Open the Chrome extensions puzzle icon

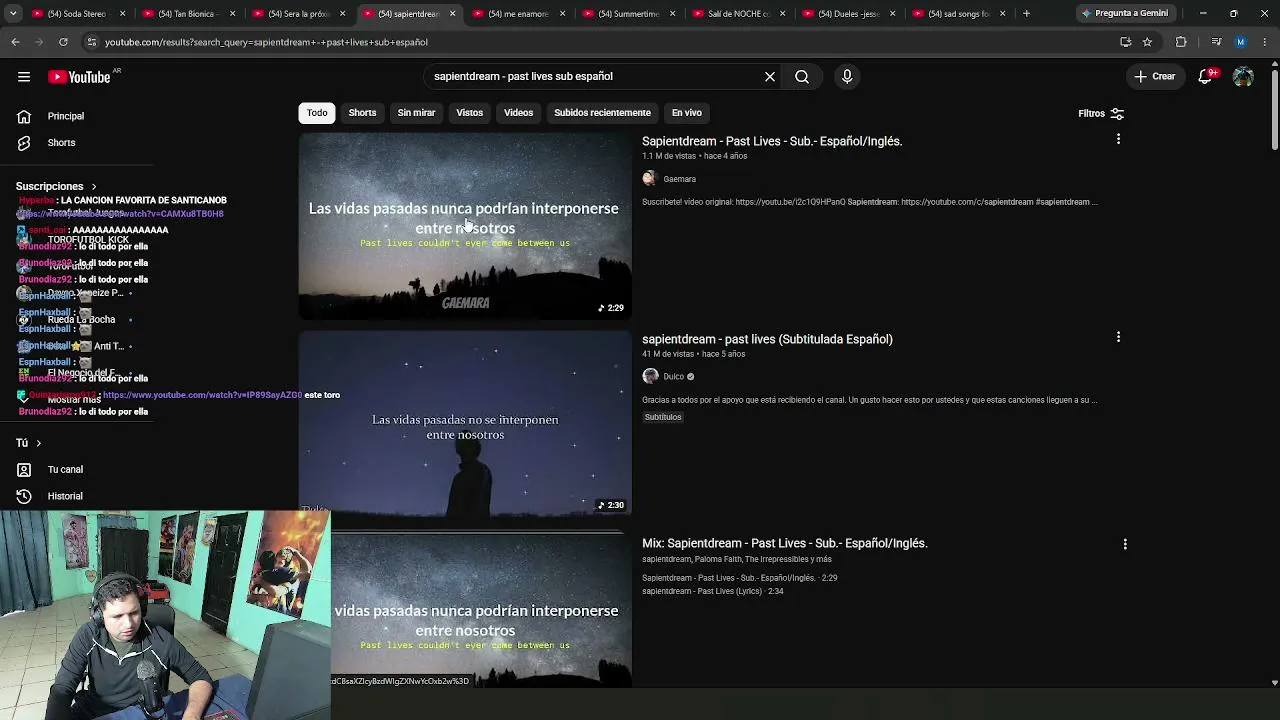1181,42
